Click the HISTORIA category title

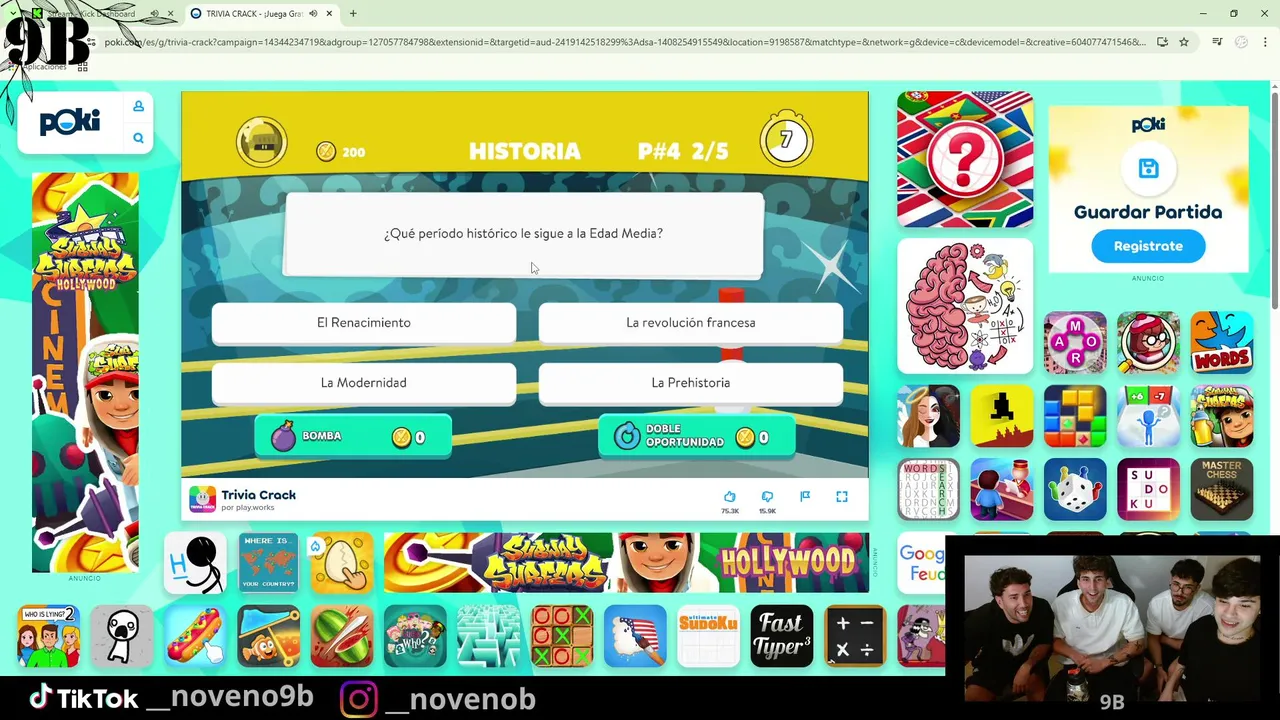tap(524, 151)
